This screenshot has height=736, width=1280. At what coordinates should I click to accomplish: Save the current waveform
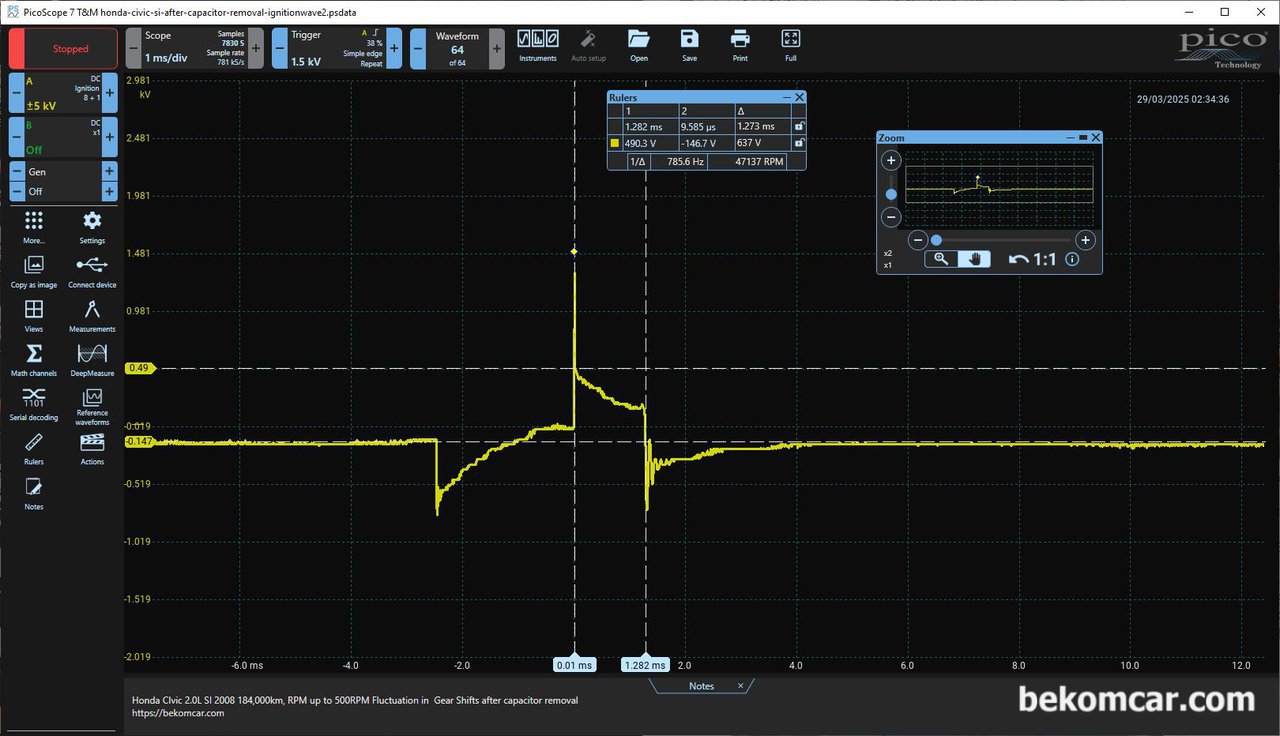689,46
